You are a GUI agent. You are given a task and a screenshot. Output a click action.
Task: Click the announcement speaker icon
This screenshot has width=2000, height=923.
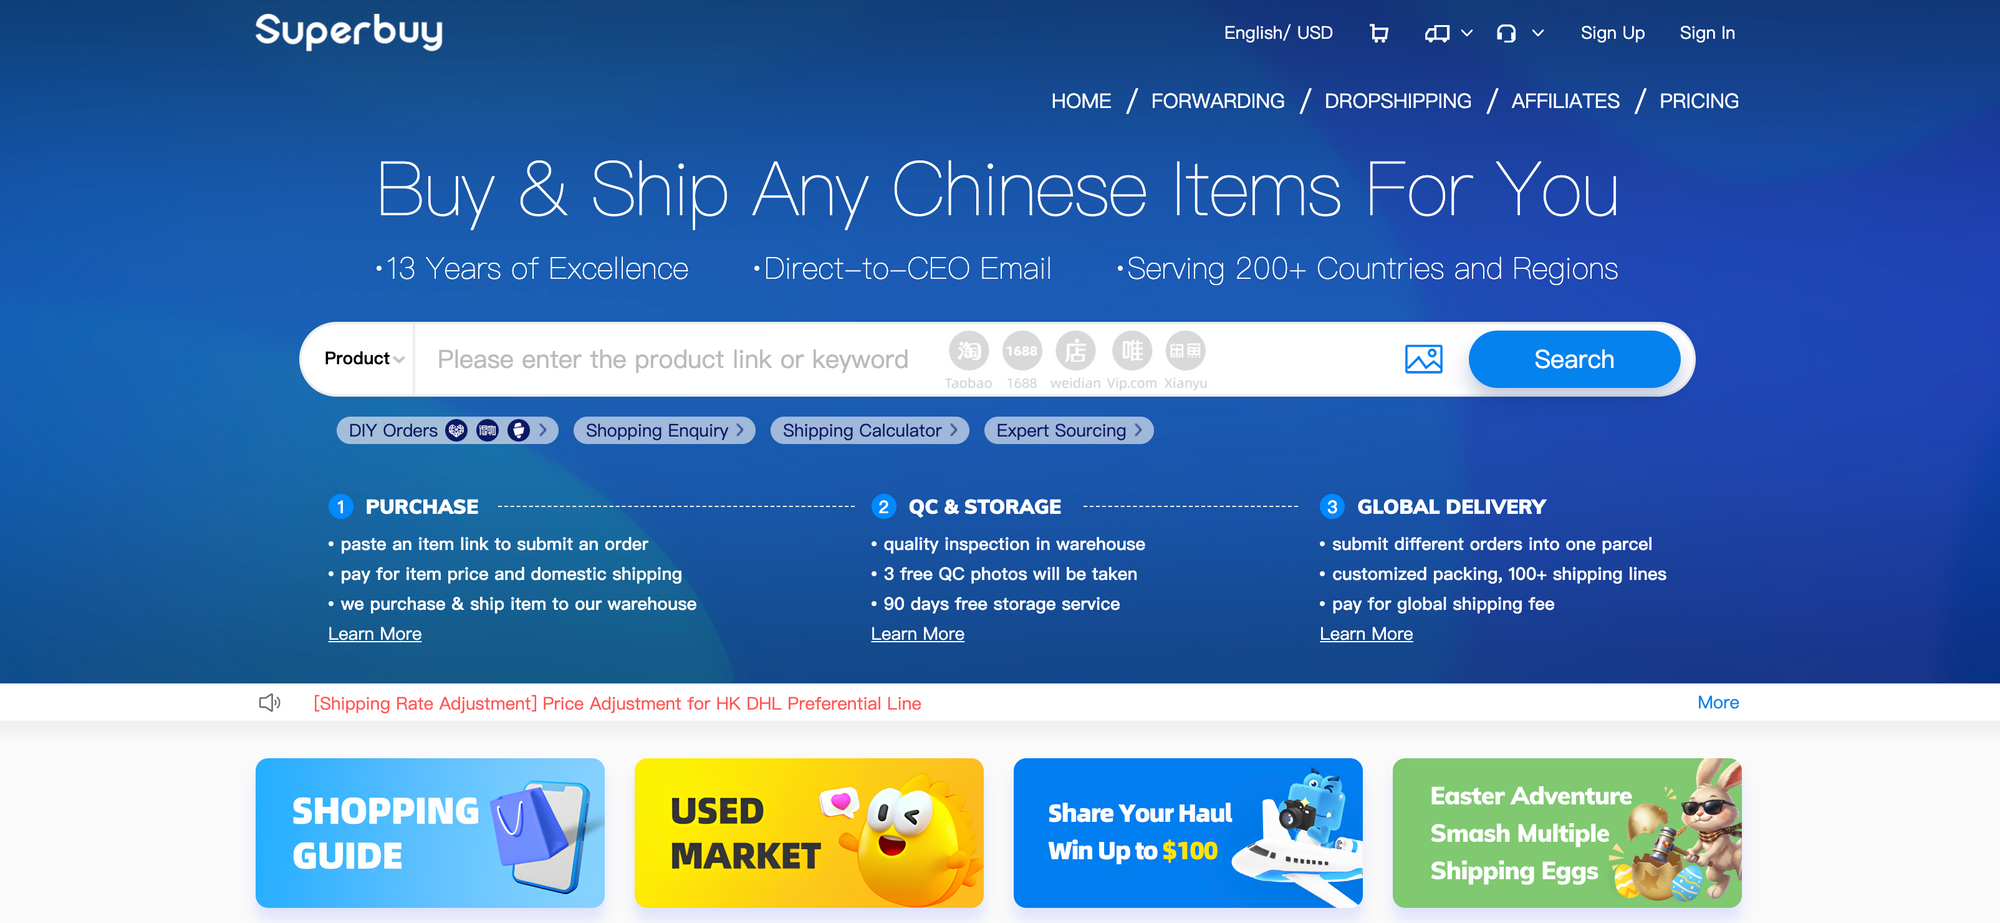pos(270,703)
